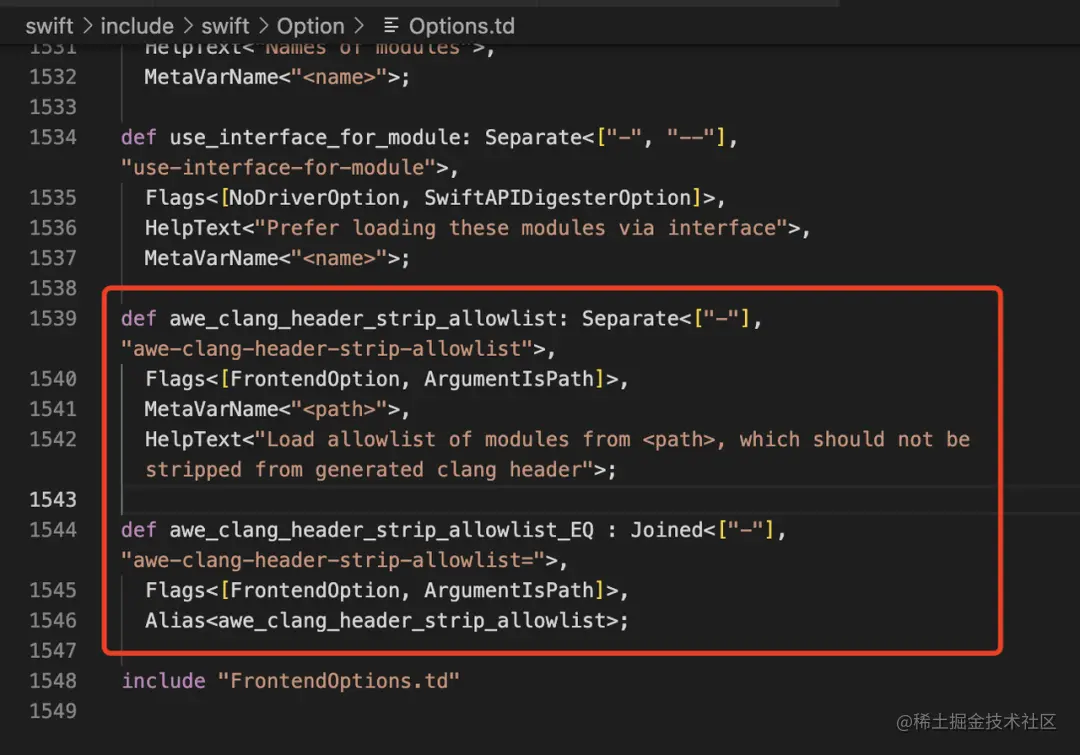Click 'FrontendOption' on line 1545
The height and width of the screenshot is (755, 1080).
coord(315,590)
